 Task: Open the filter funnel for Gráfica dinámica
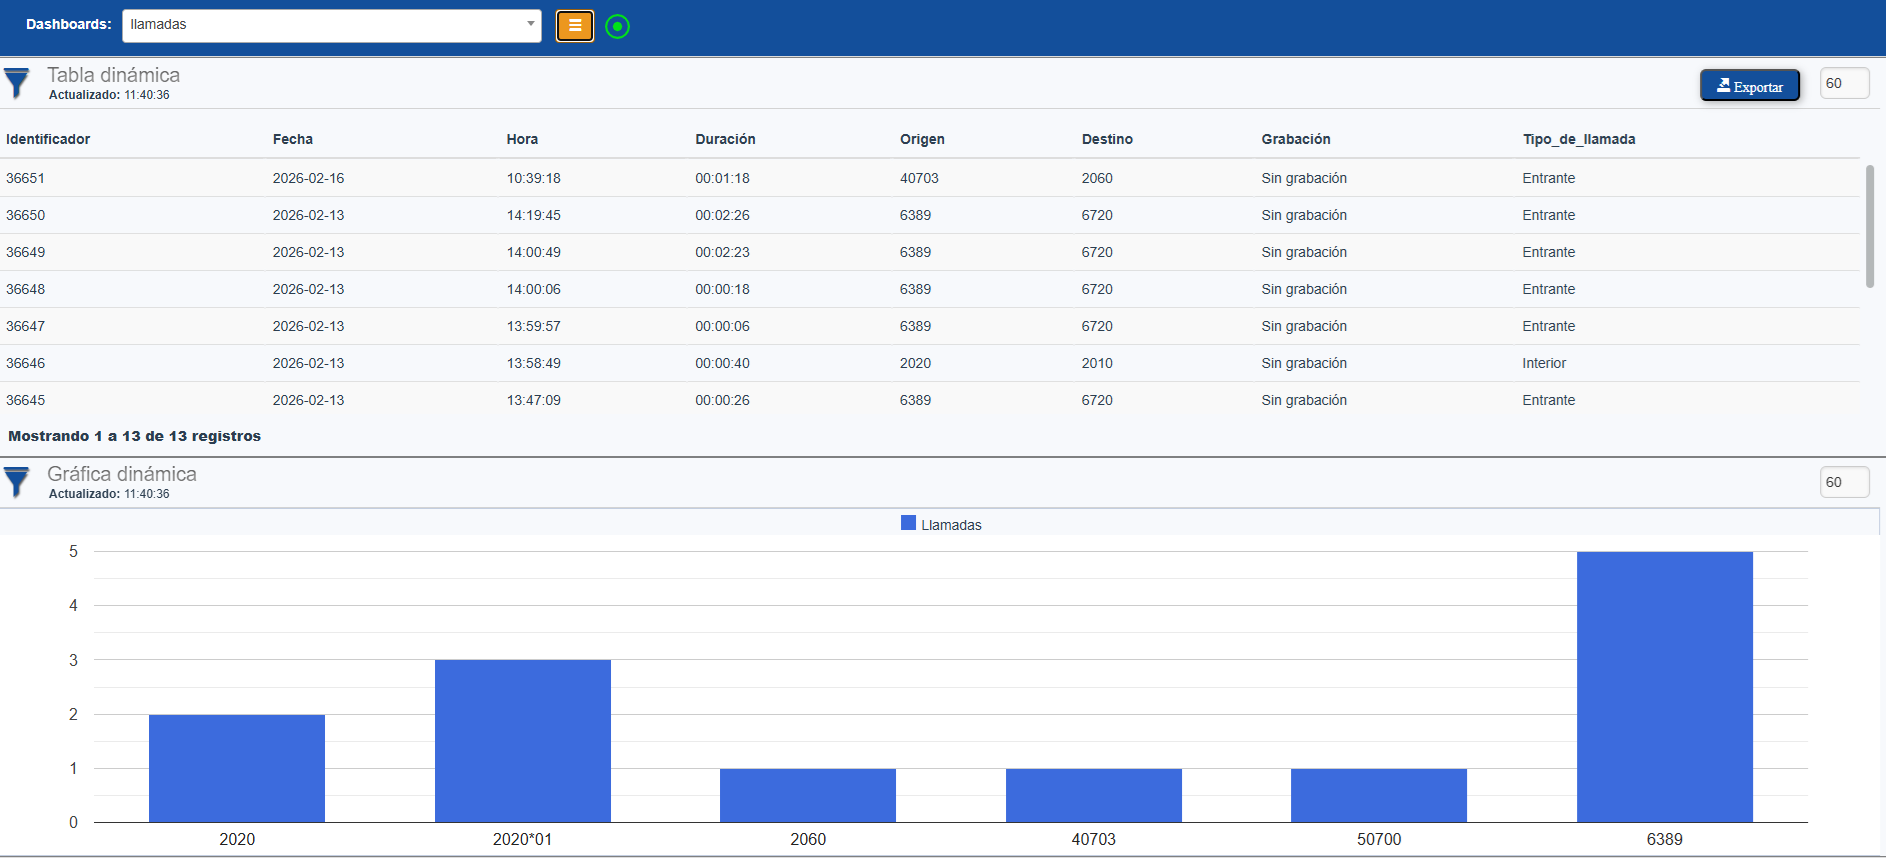click(x=17, y=483)
